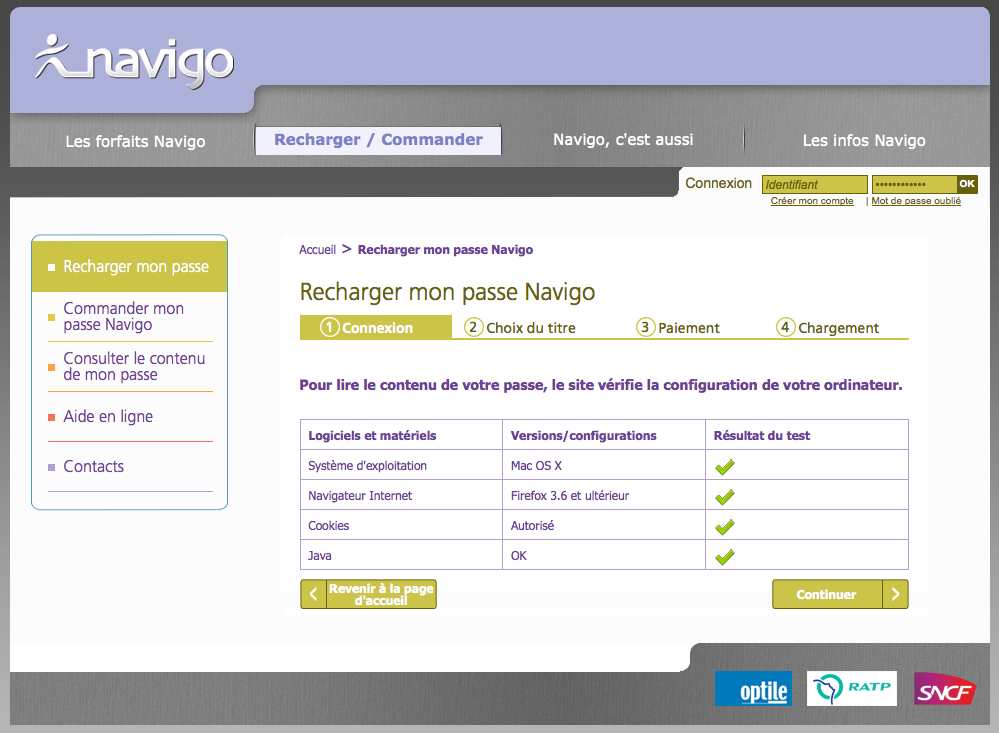Click the left arrow on Revenir button

(x=313, y=595)
